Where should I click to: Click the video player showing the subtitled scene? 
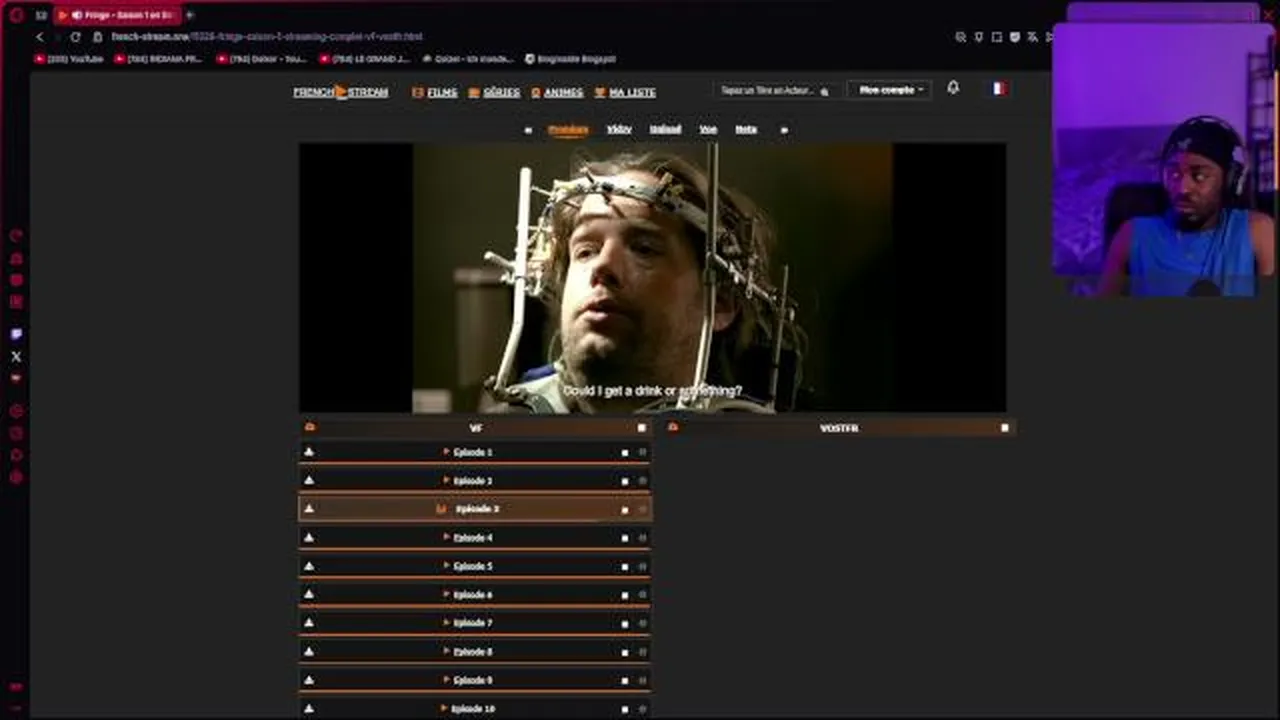652,277
